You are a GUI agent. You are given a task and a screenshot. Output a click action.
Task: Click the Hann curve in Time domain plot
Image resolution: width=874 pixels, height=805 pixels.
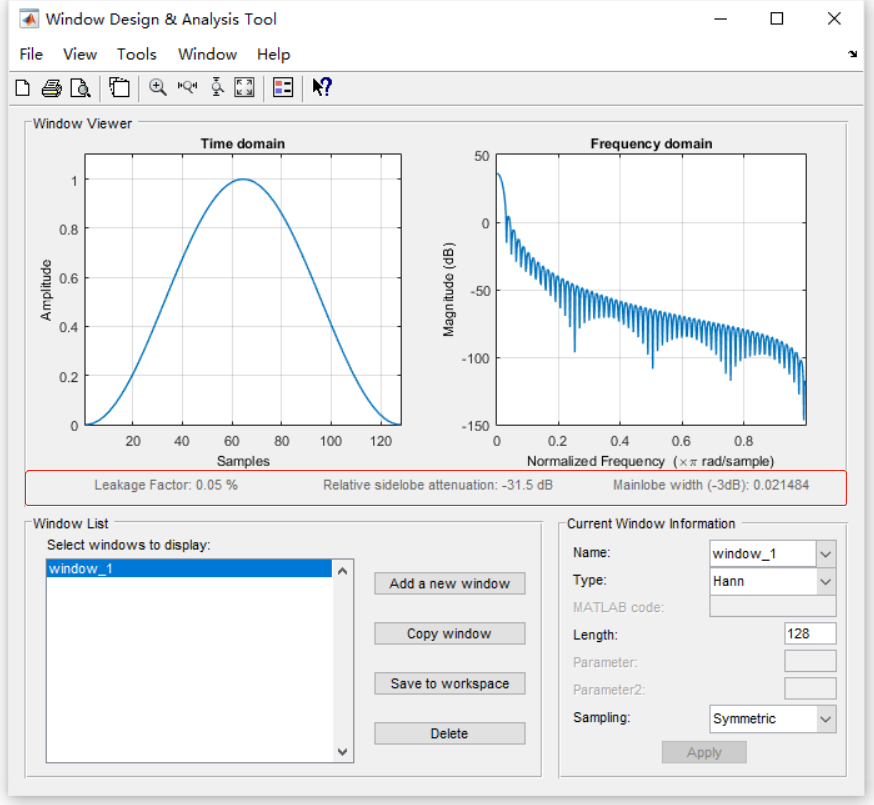243,179
